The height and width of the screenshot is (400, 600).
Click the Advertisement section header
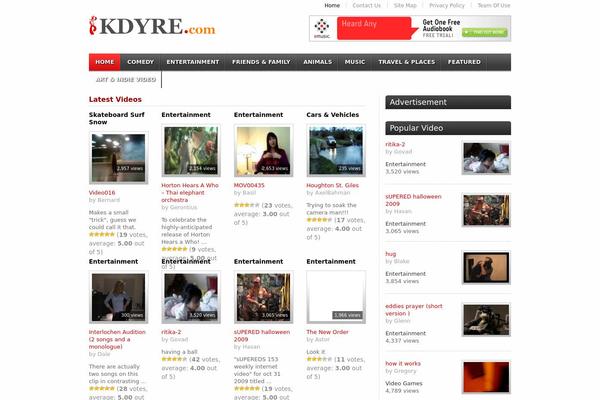pyautogui.click(x=448, y=102)
